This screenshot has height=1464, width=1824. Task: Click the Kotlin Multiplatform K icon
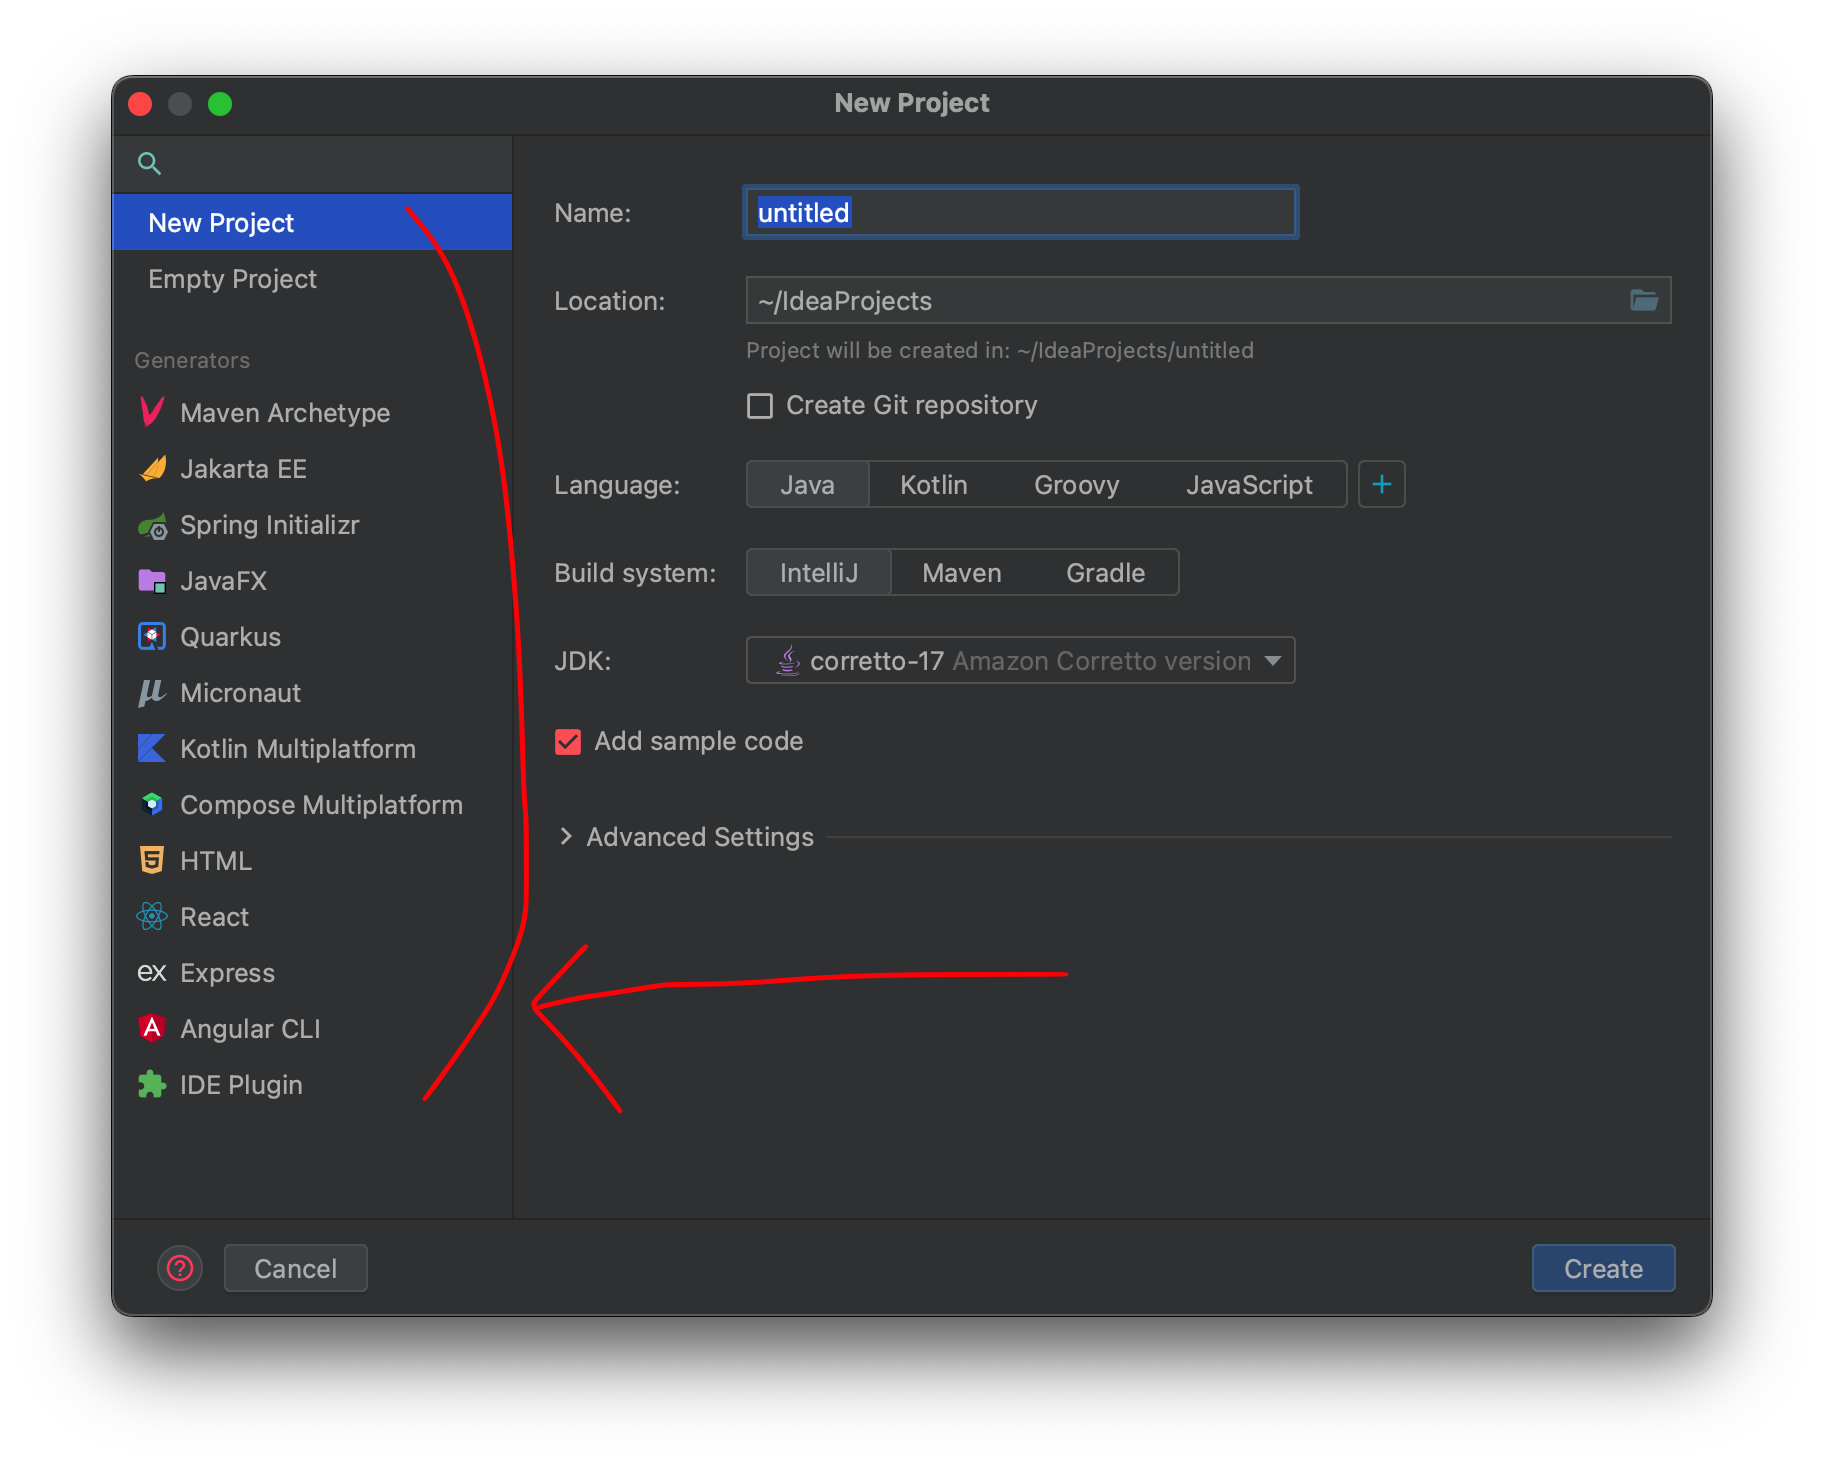pos(152,749)
